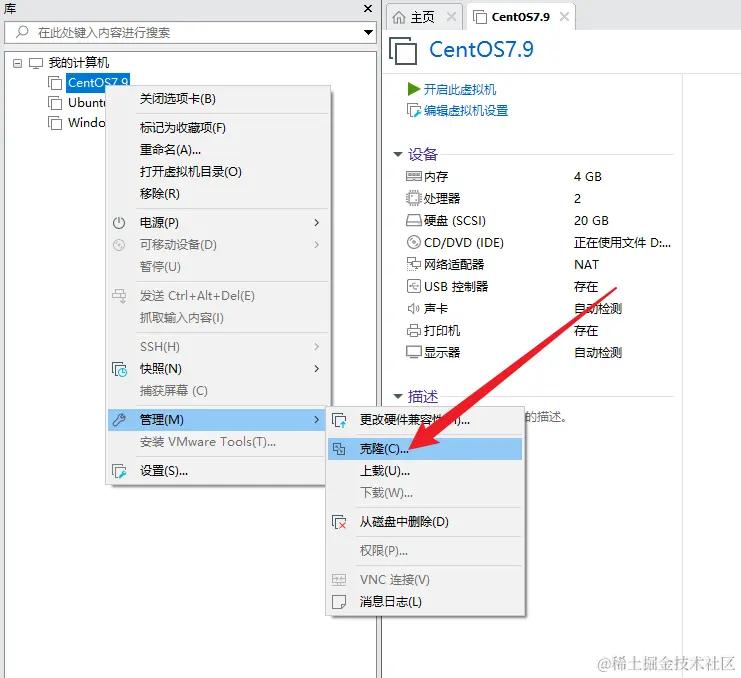The image size is (741, 678).
Task: Click the USB controller icon
Action: 414,286
